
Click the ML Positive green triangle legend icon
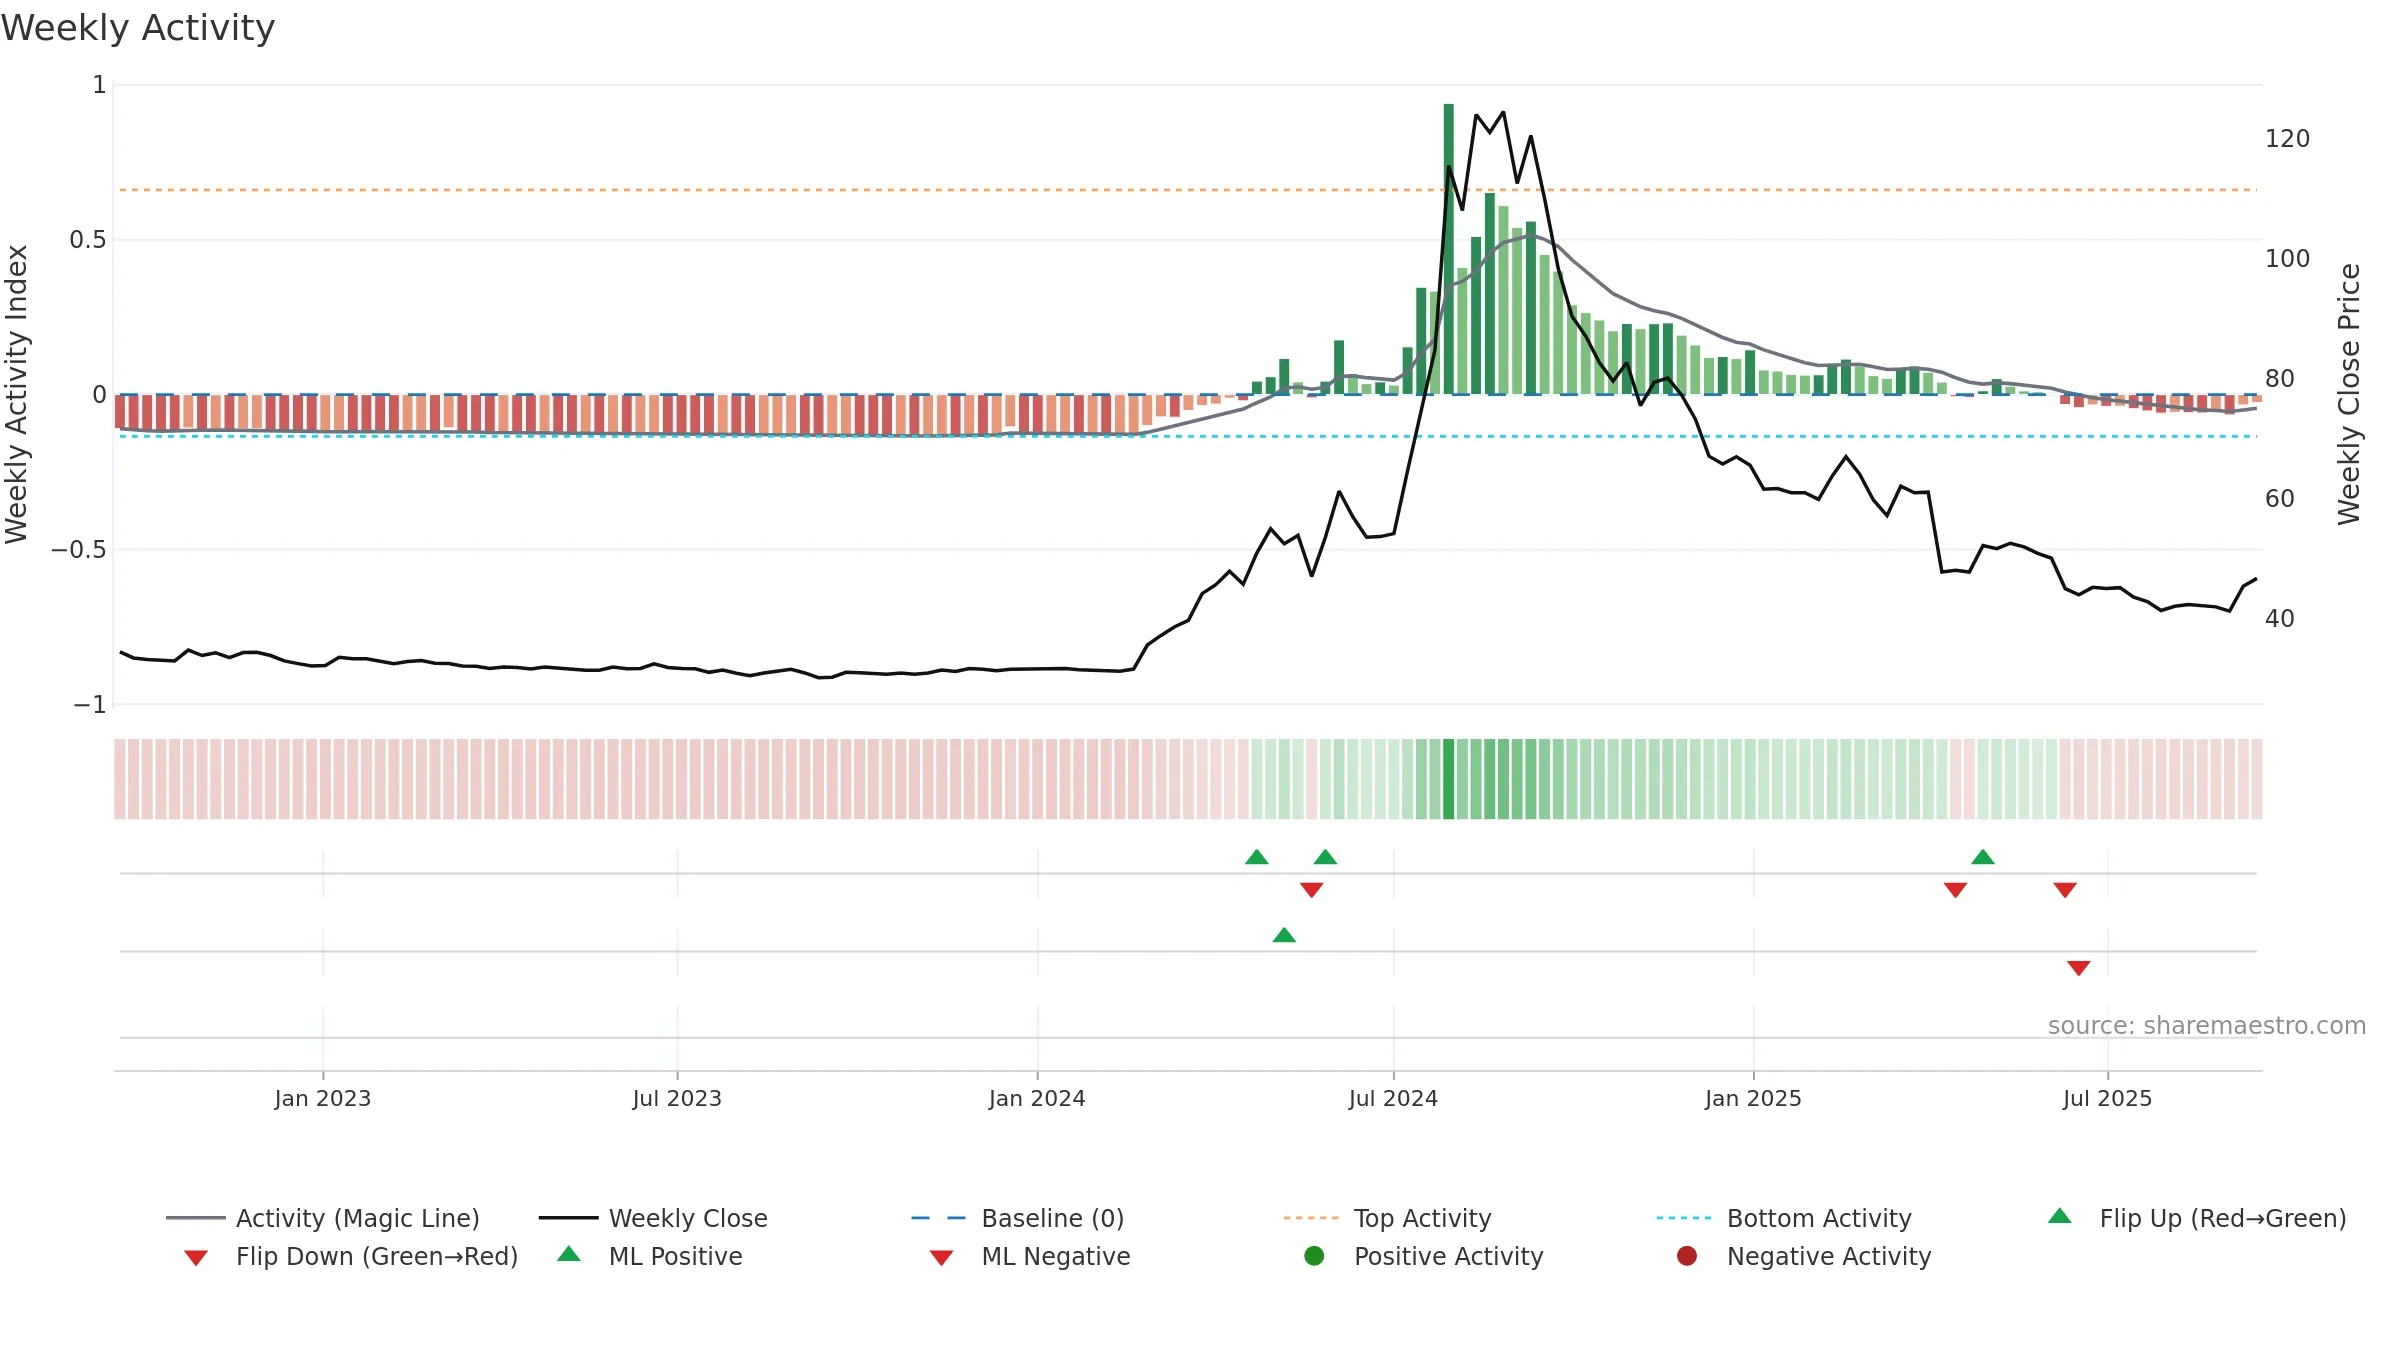pyautogui.click(x=569, y=1254)
